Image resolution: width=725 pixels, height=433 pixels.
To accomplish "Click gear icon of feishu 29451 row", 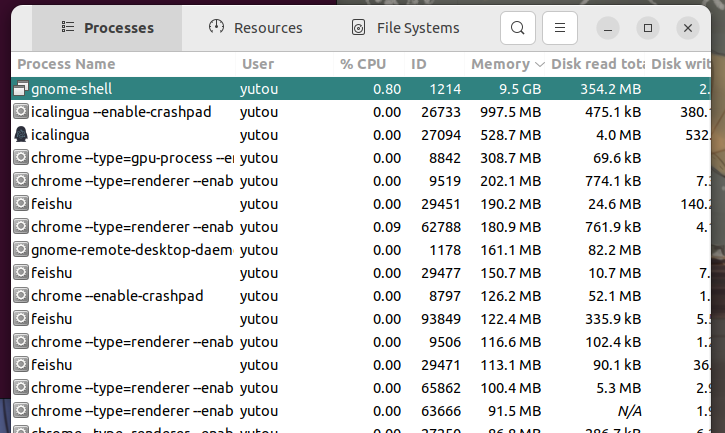I will pyautogui.click(x=21, y=204).
